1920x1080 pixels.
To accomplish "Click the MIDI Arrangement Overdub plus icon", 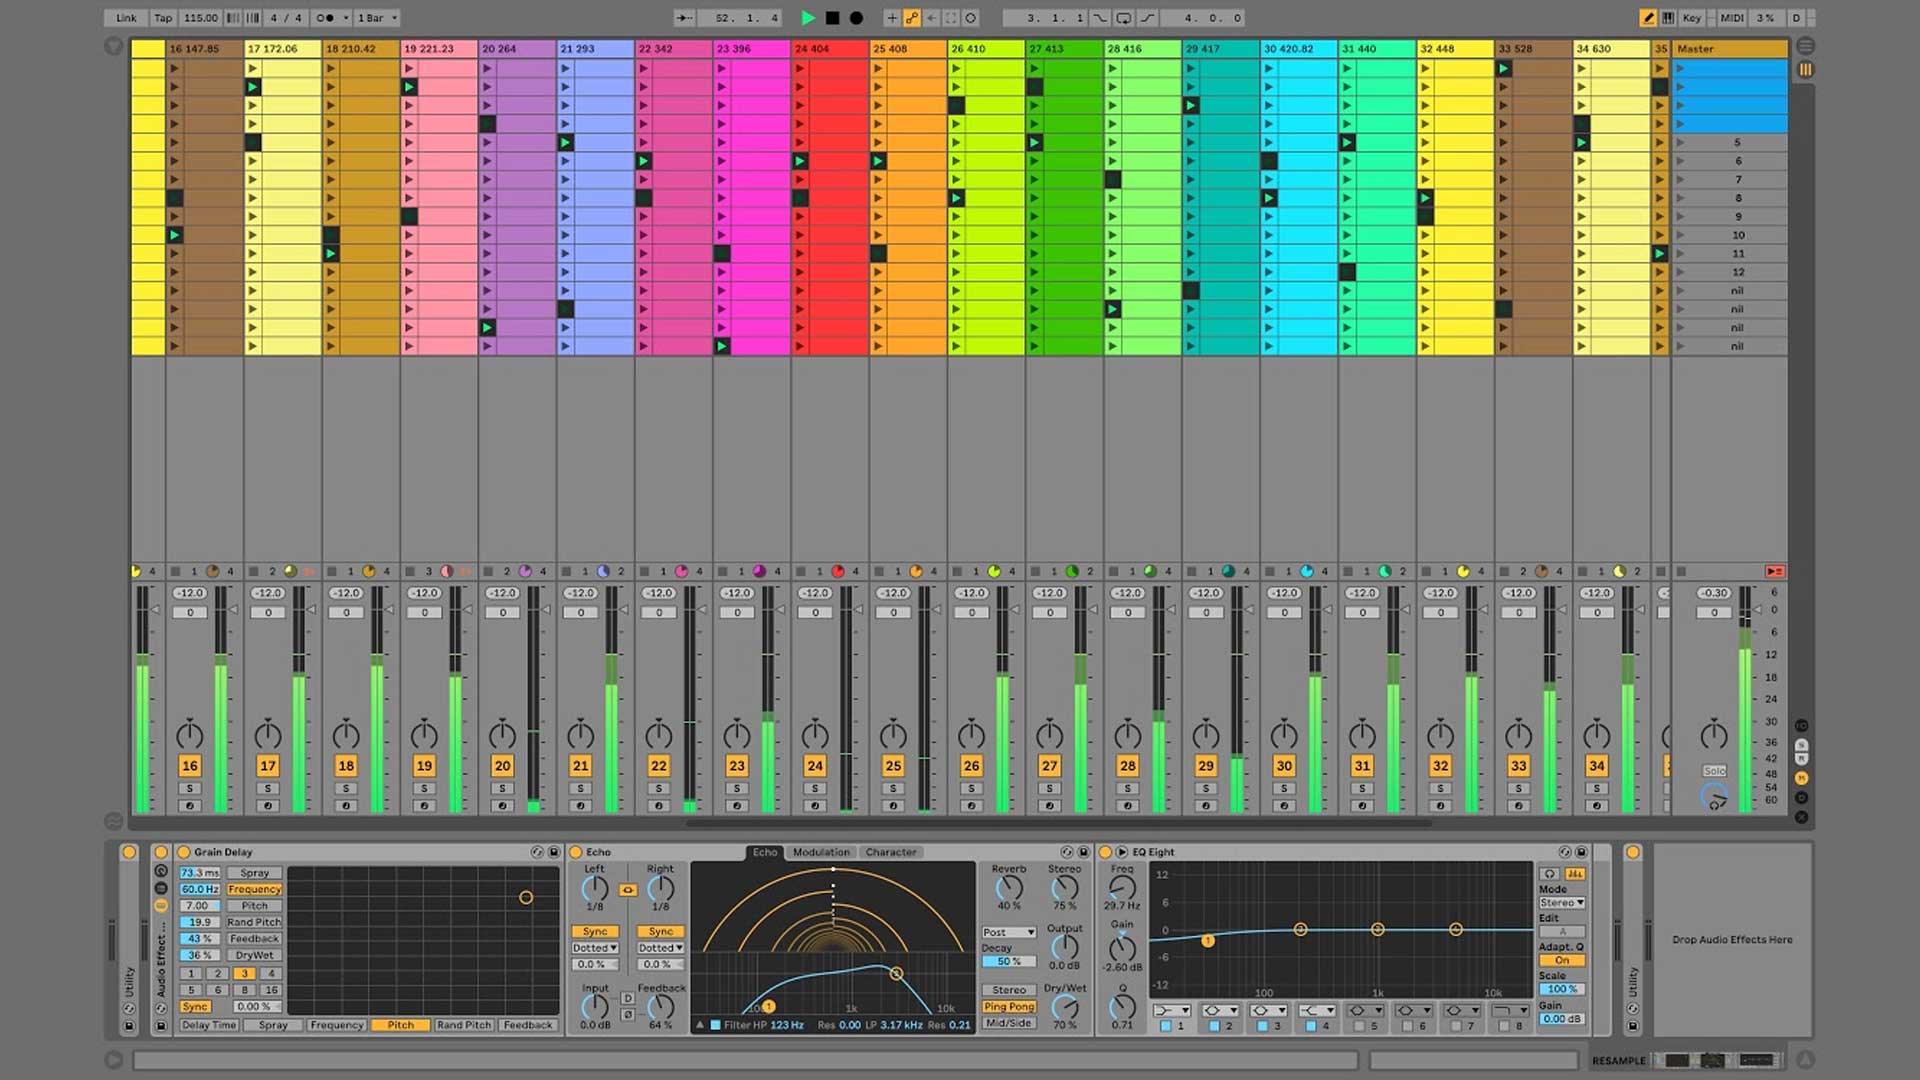I will coord(892,18).
